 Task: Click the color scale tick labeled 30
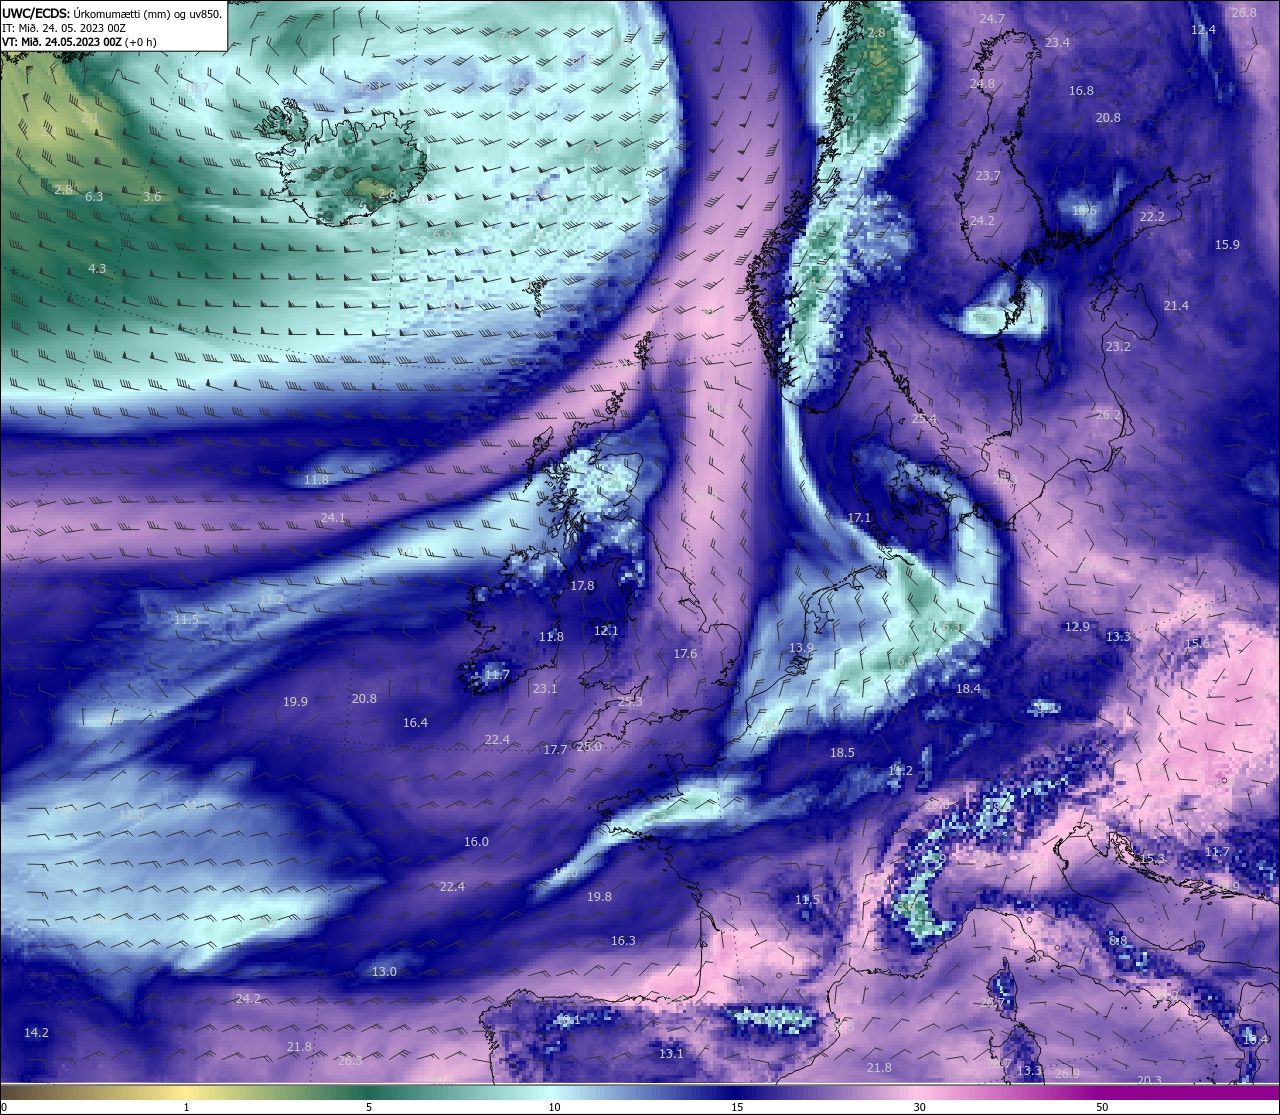click(x=919, y=1107)
